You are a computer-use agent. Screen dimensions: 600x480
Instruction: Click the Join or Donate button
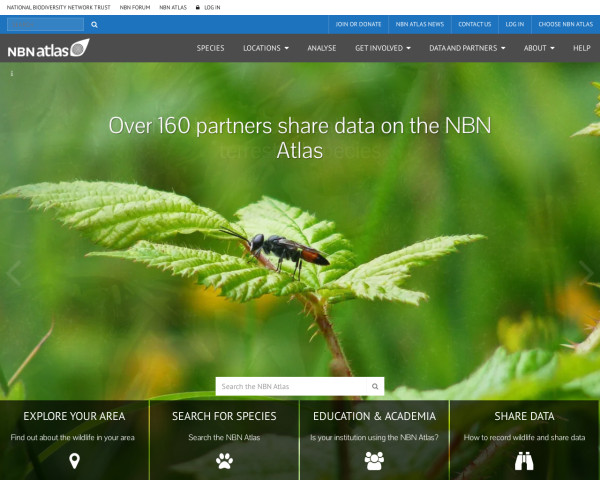click(356, 24)
